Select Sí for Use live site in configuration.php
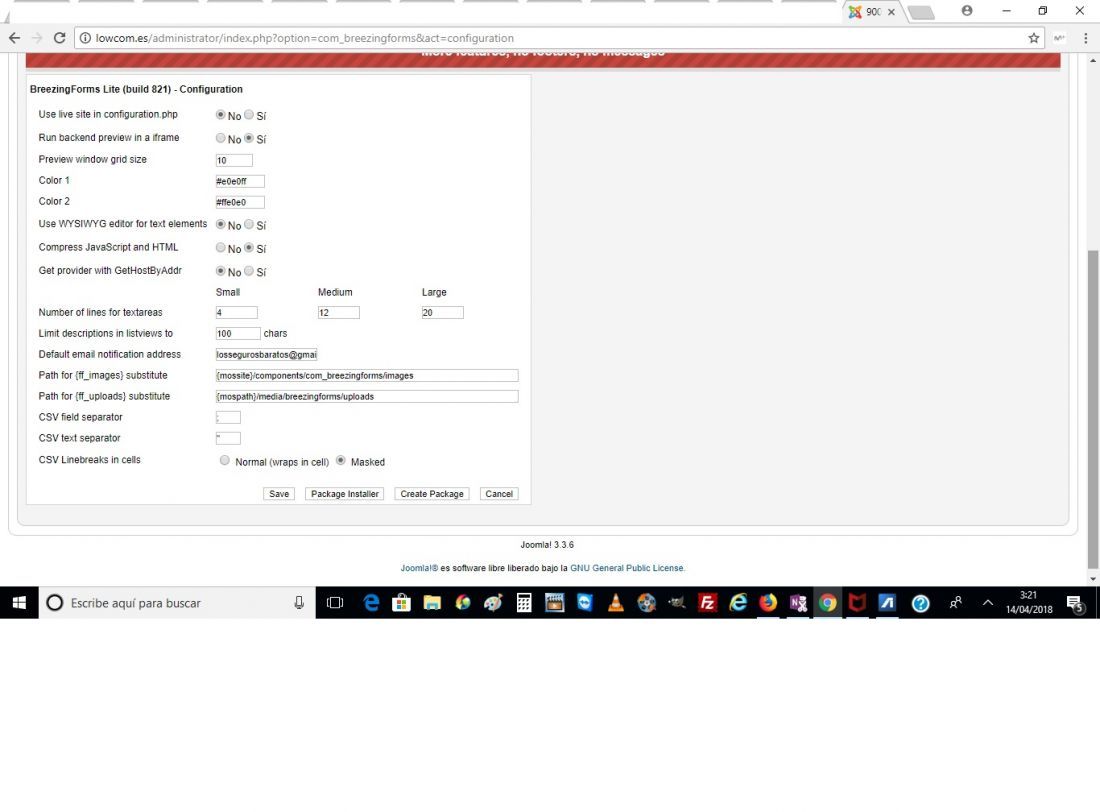 click(249, 114)
